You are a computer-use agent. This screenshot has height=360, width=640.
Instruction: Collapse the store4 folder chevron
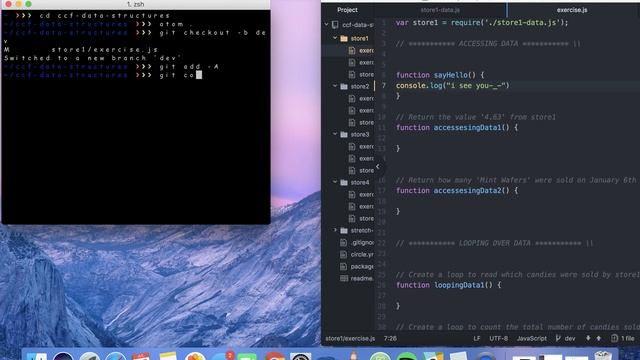coord(335,182)
